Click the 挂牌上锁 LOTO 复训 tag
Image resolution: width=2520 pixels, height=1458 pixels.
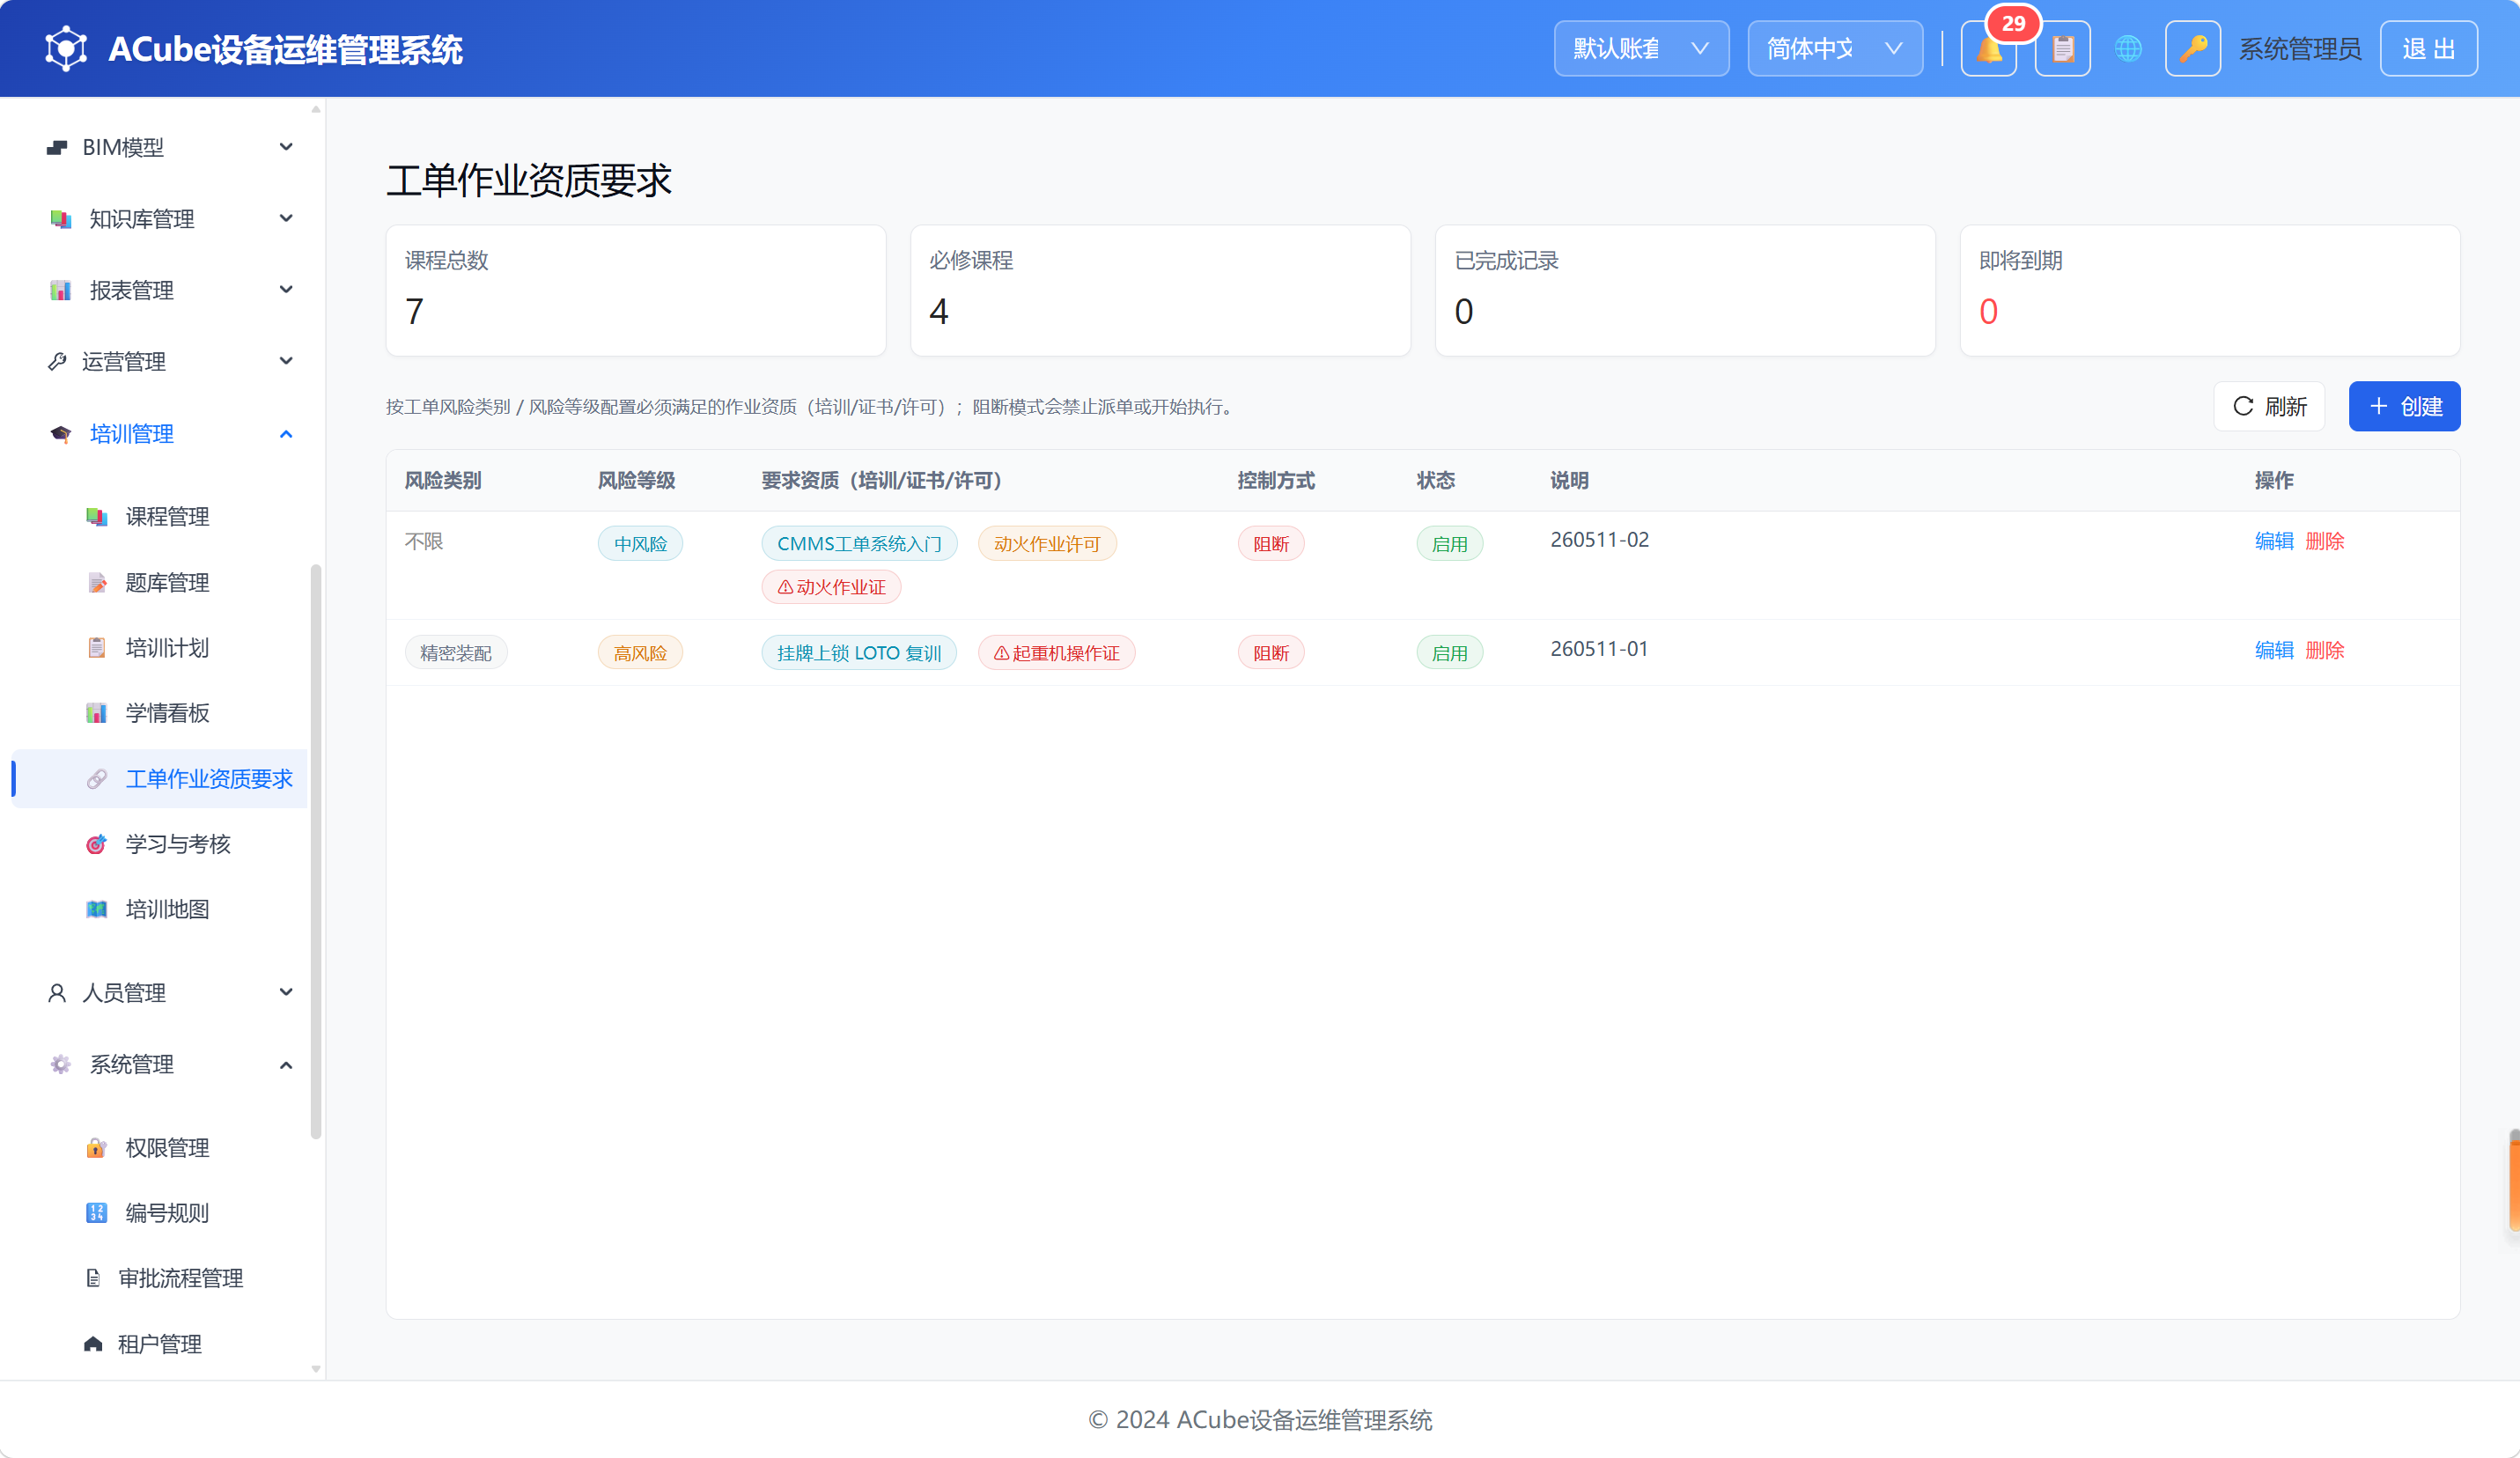[859, 653]
